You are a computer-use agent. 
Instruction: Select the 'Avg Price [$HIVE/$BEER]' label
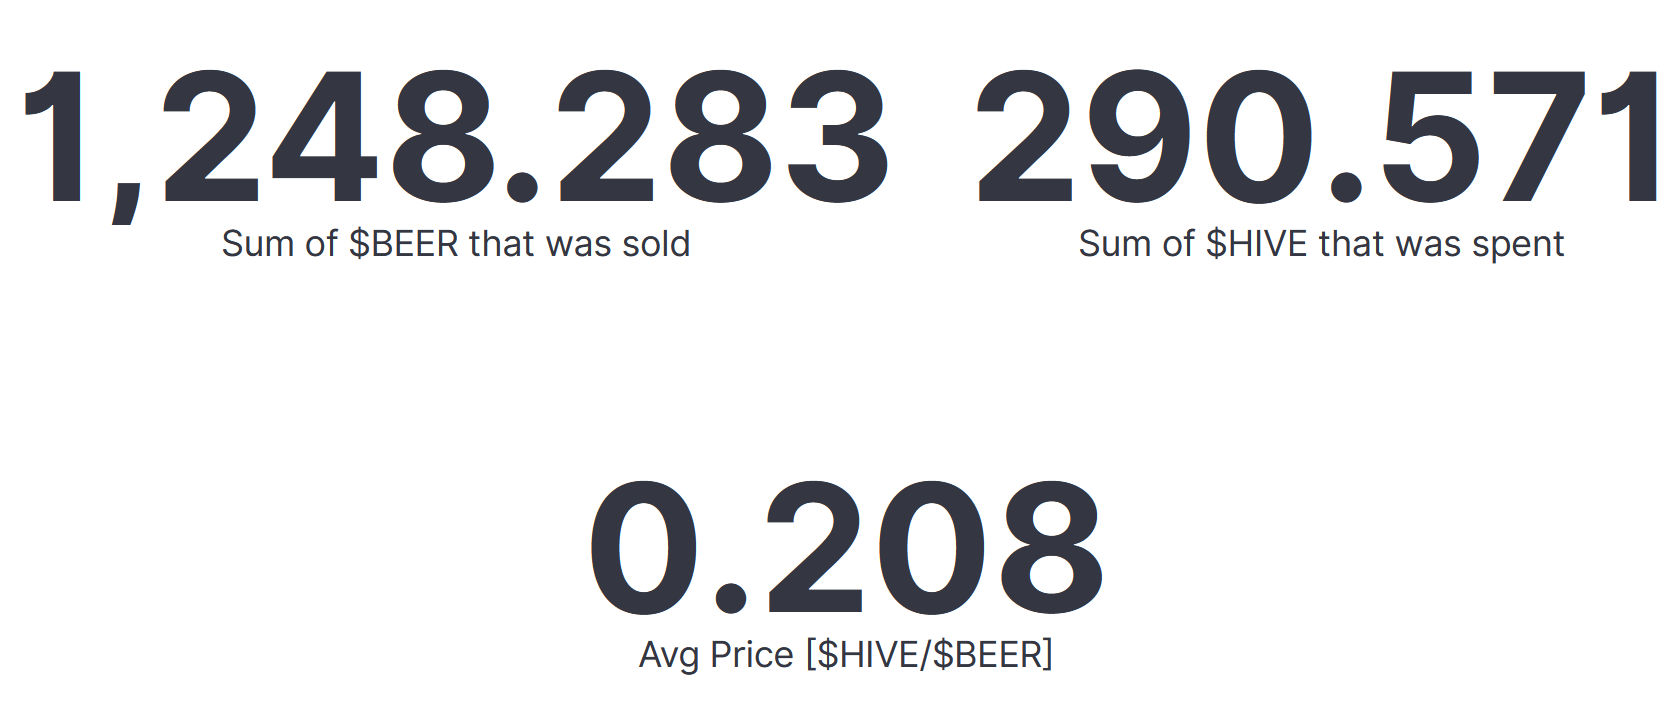(846, 655)
